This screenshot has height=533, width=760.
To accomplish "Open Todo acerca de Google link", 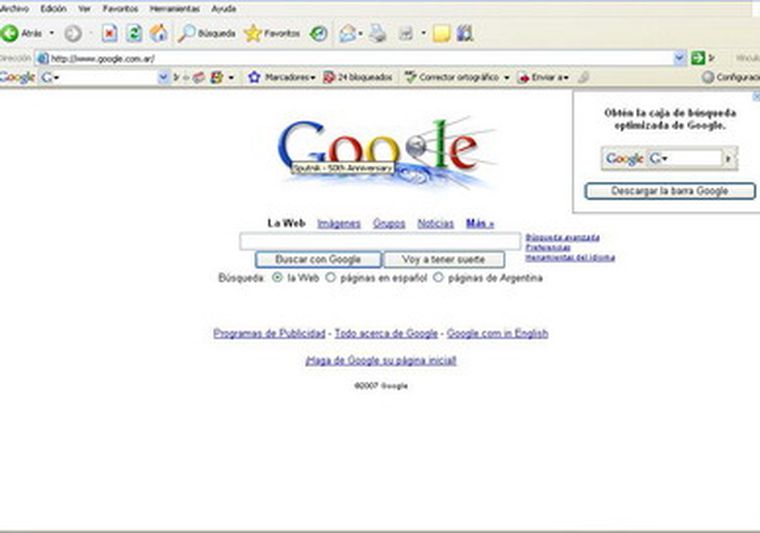I will click(x=386, y=333).
